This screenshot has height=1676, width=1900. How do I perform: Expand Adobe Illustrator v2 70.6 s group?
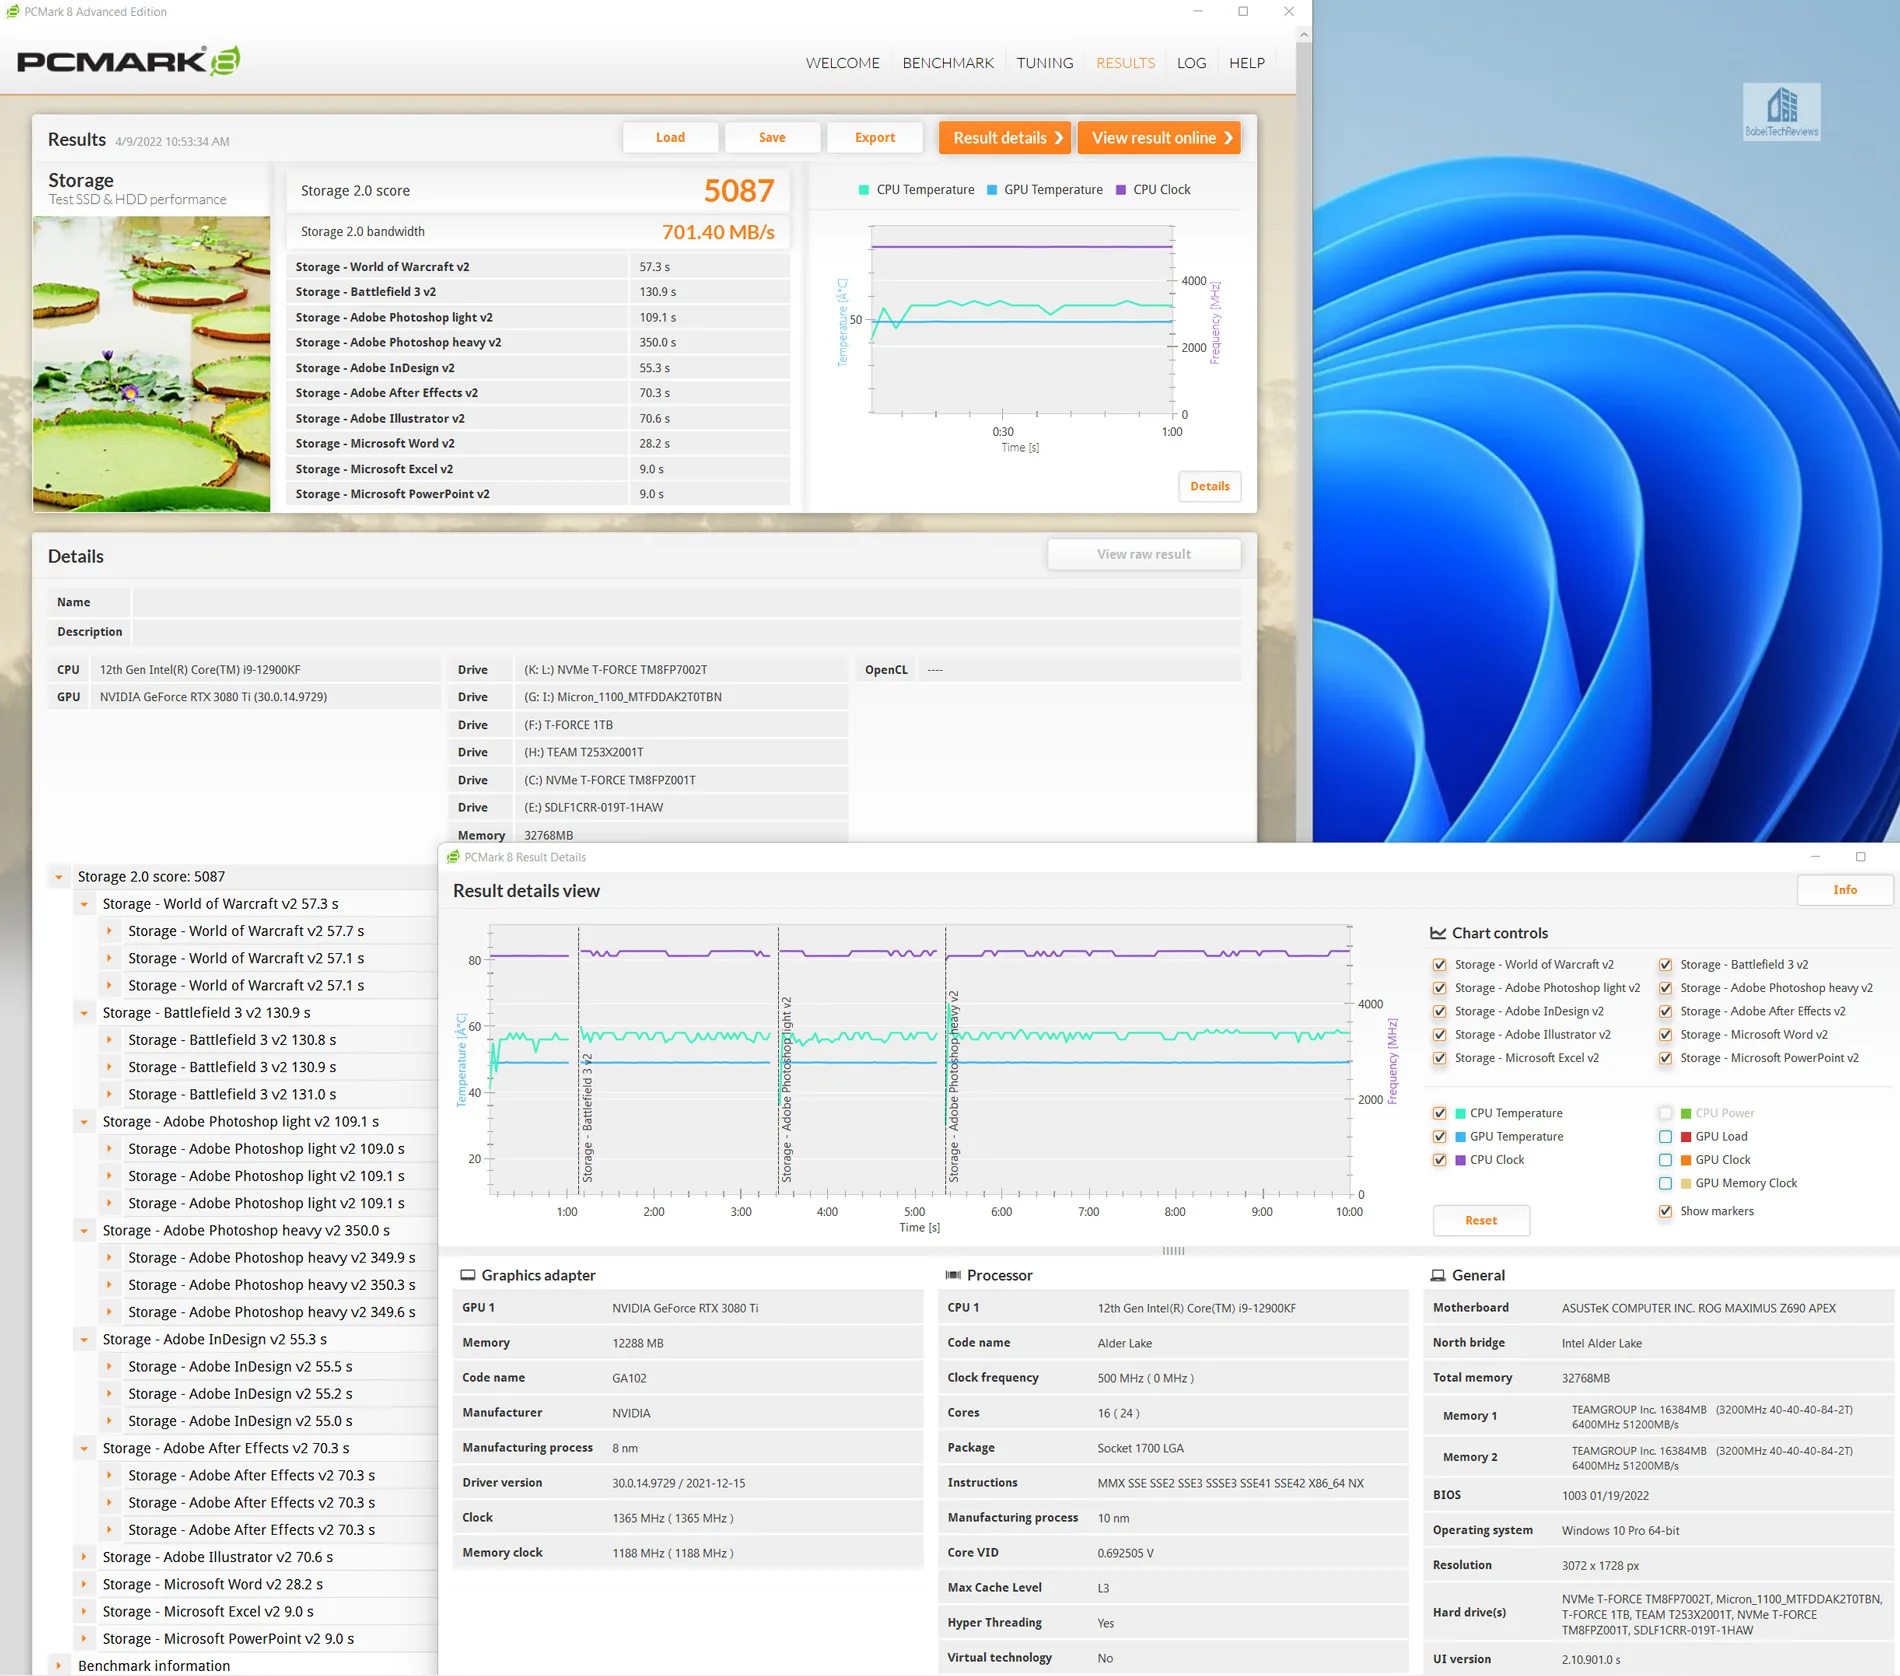[84, 1557]
